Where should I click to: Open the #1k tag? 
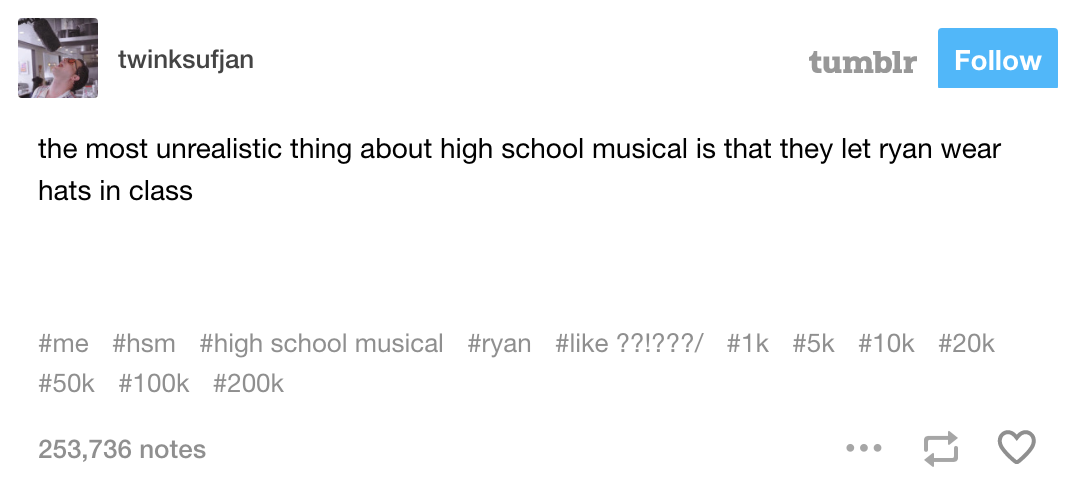[x=747, y=343]
